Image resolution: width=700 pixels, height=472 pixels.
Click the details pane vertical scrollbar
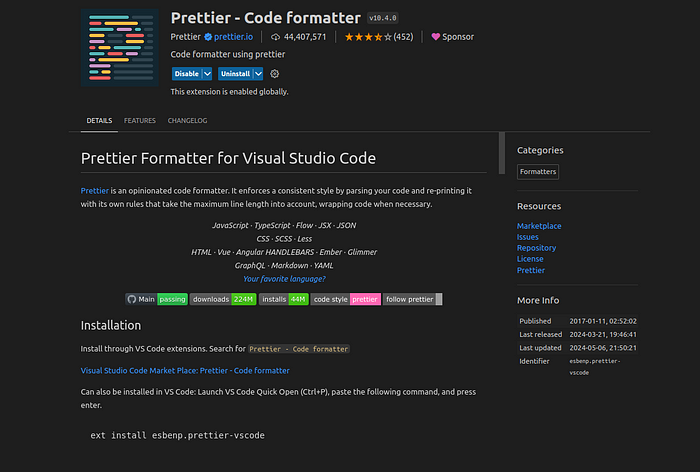[x=502, y=153]
